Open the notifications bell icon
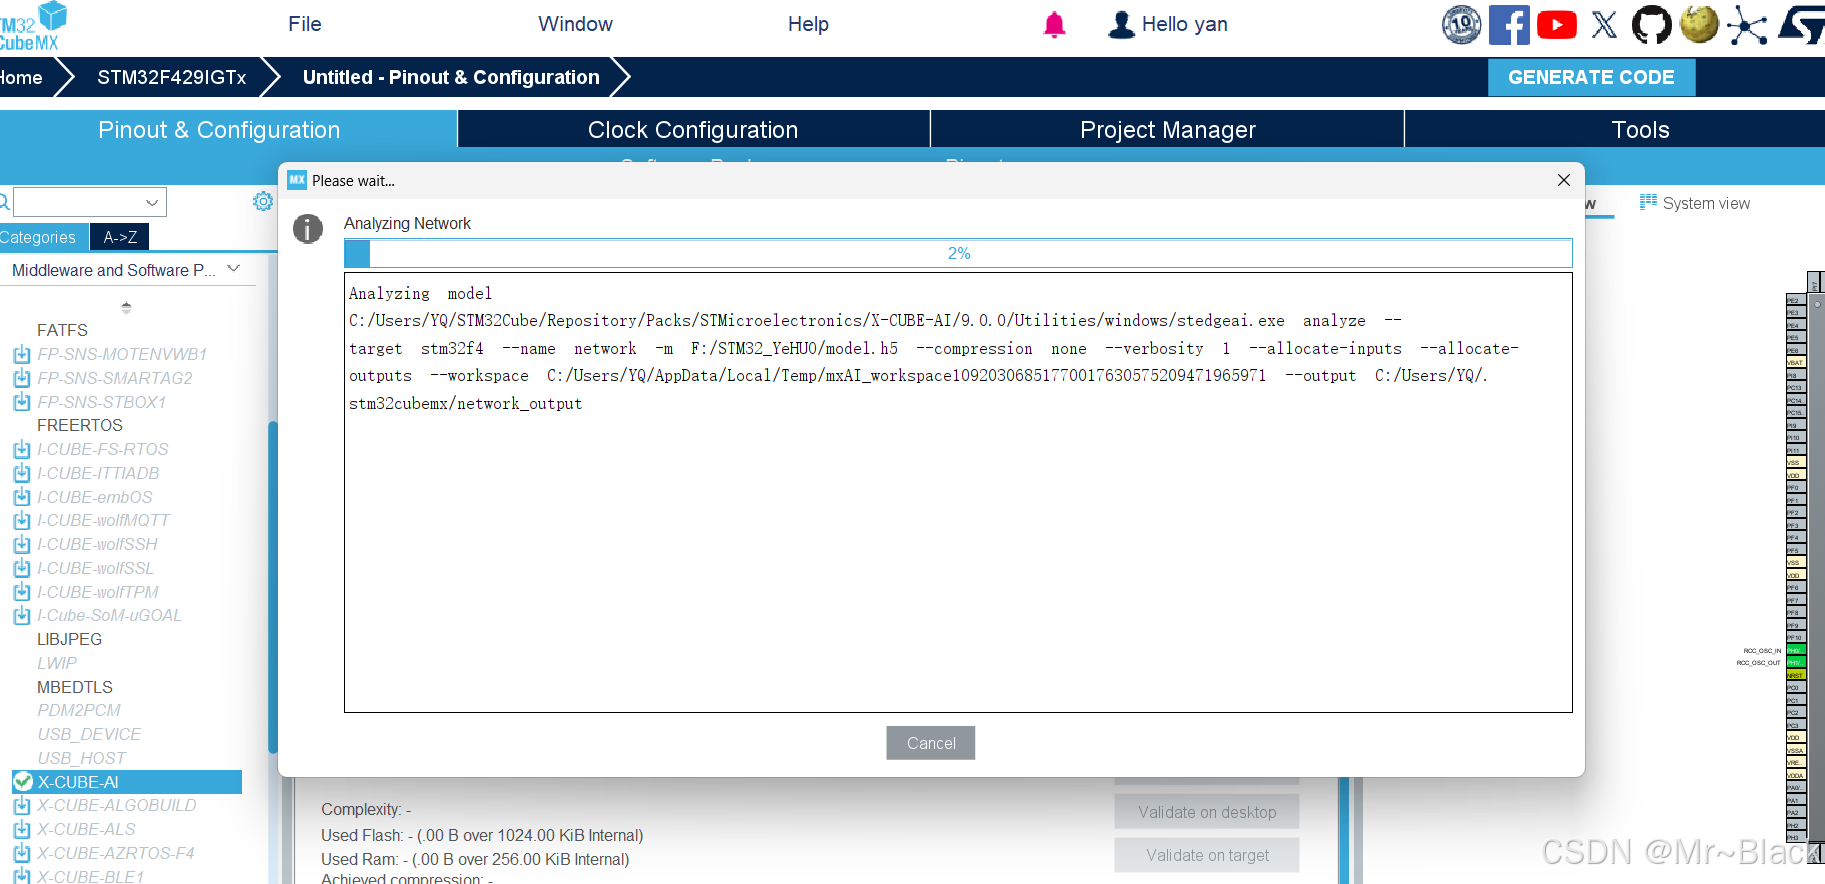Image resolution: width=1825 pixels, height=884 pixels. pyautogui.click(x=1054, y=25)
